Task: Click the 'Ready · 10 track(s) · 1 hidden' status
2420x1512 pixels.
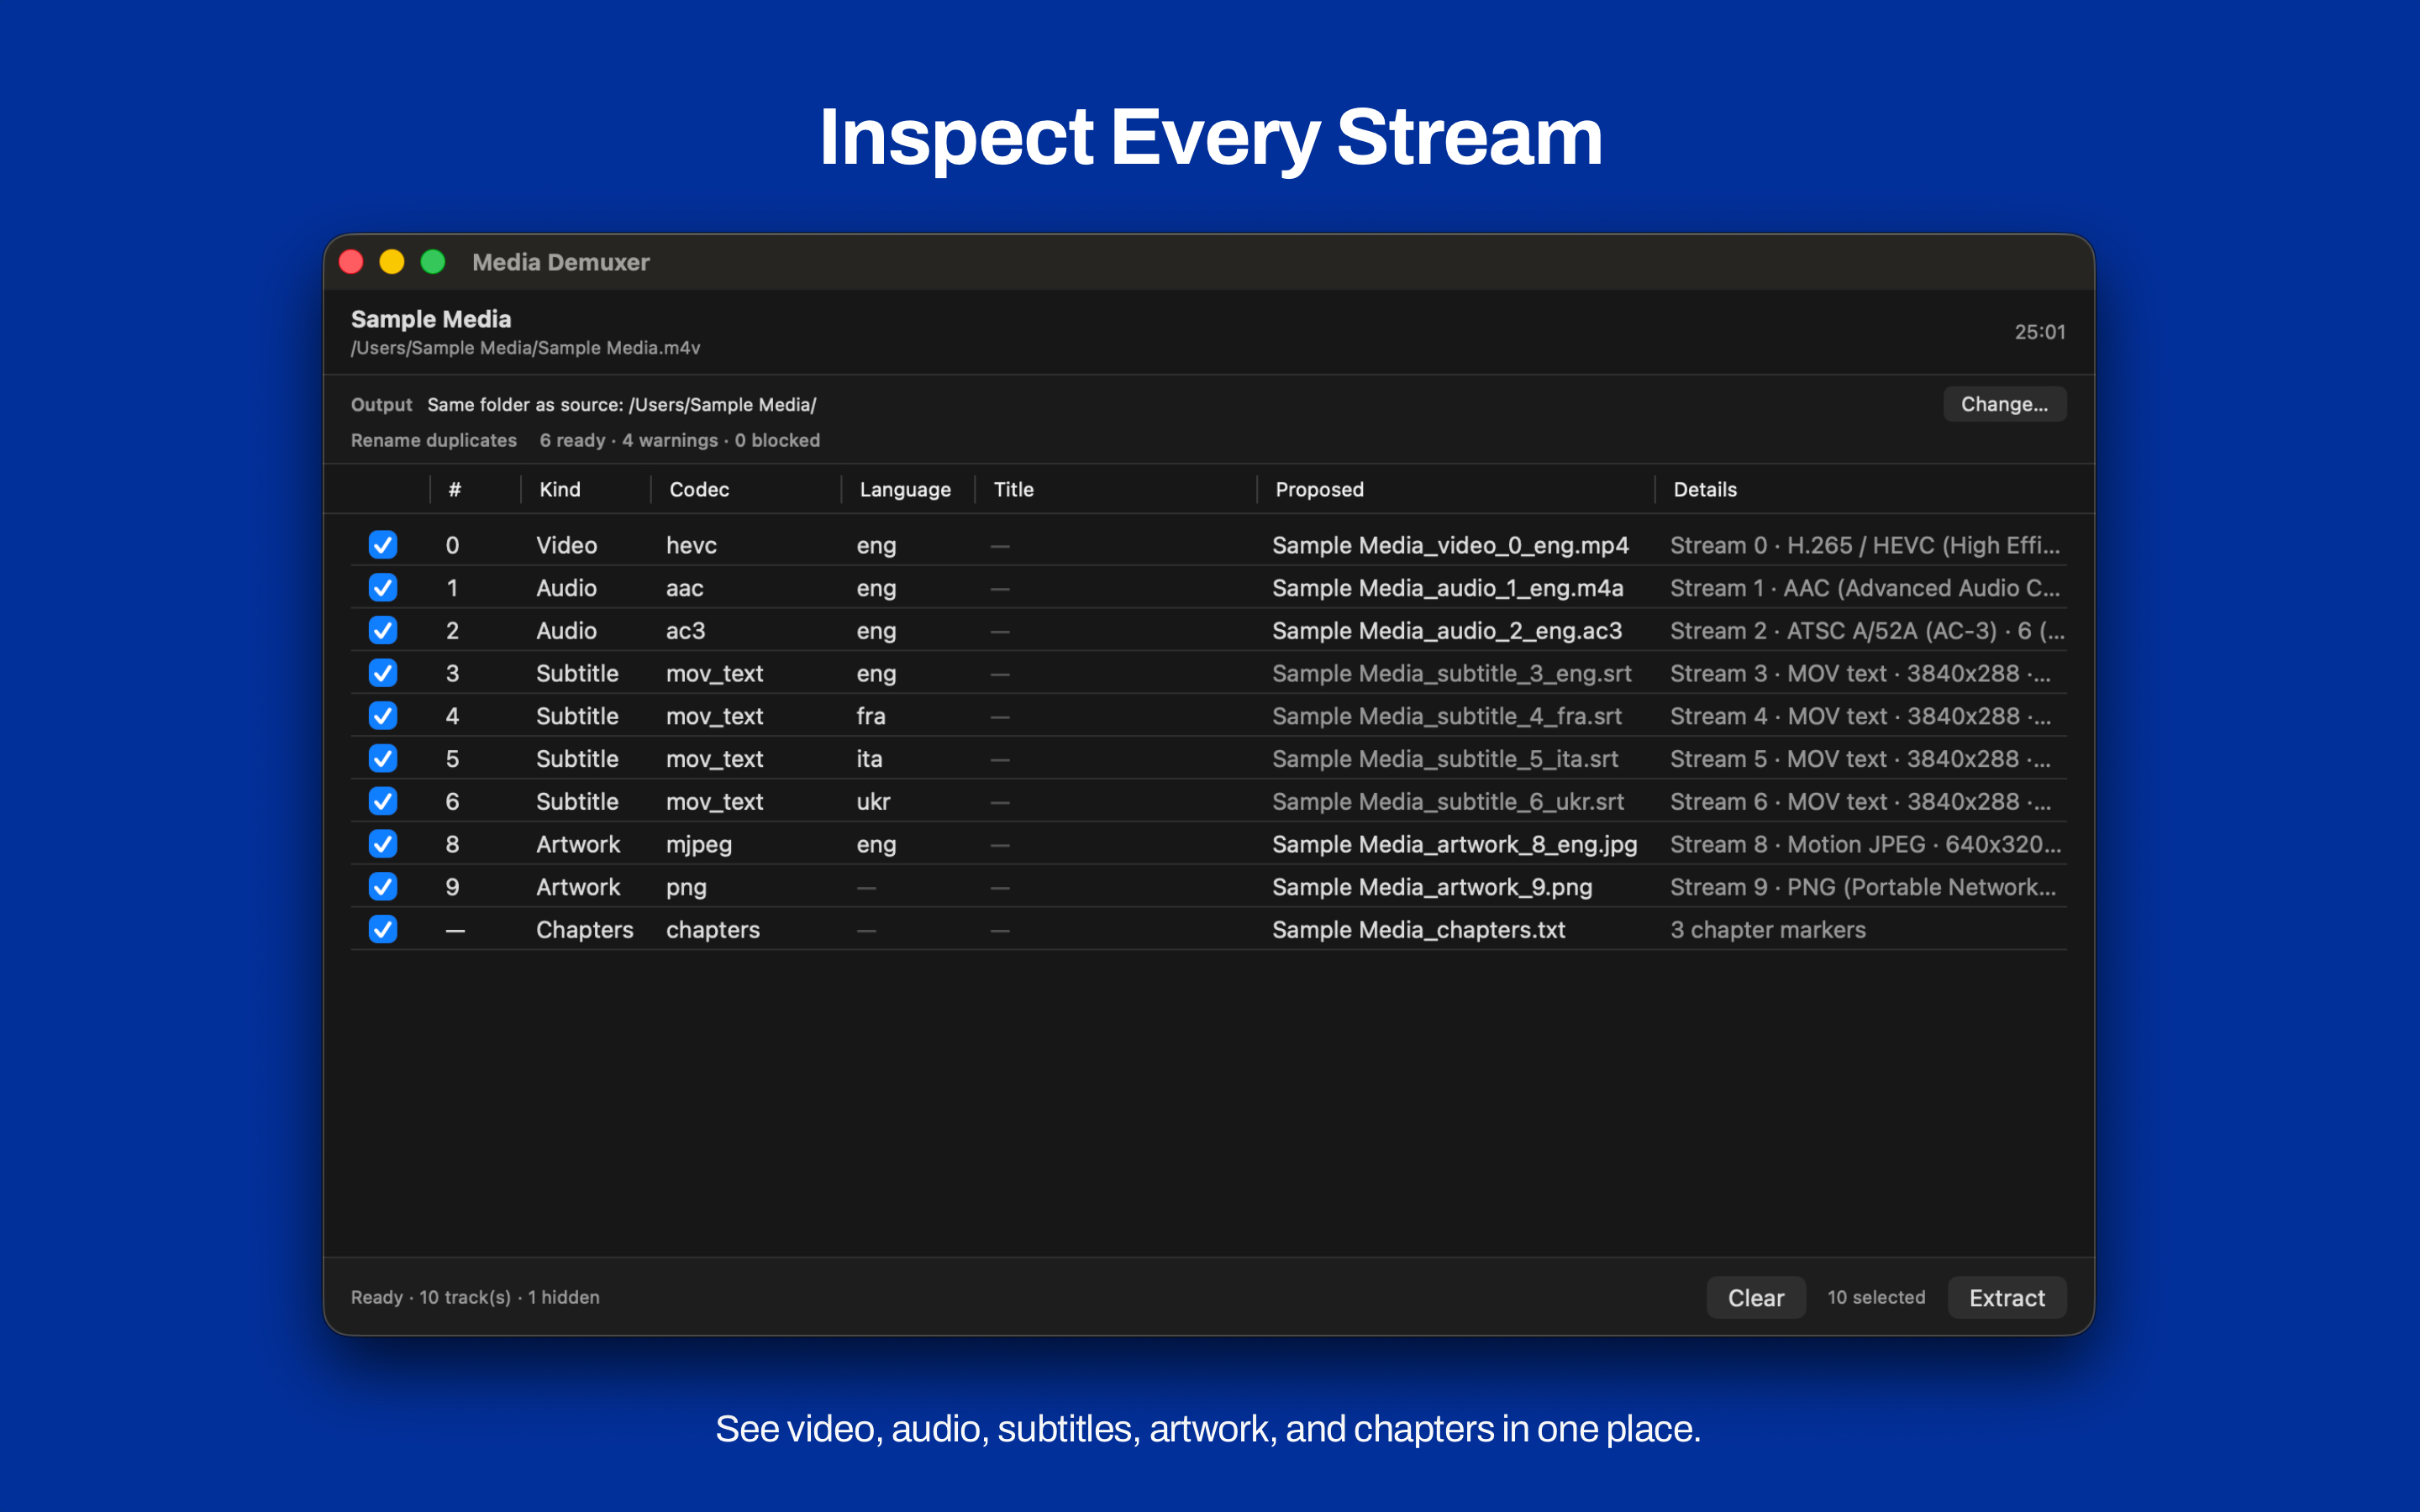Action: [x=475, y=1297]
